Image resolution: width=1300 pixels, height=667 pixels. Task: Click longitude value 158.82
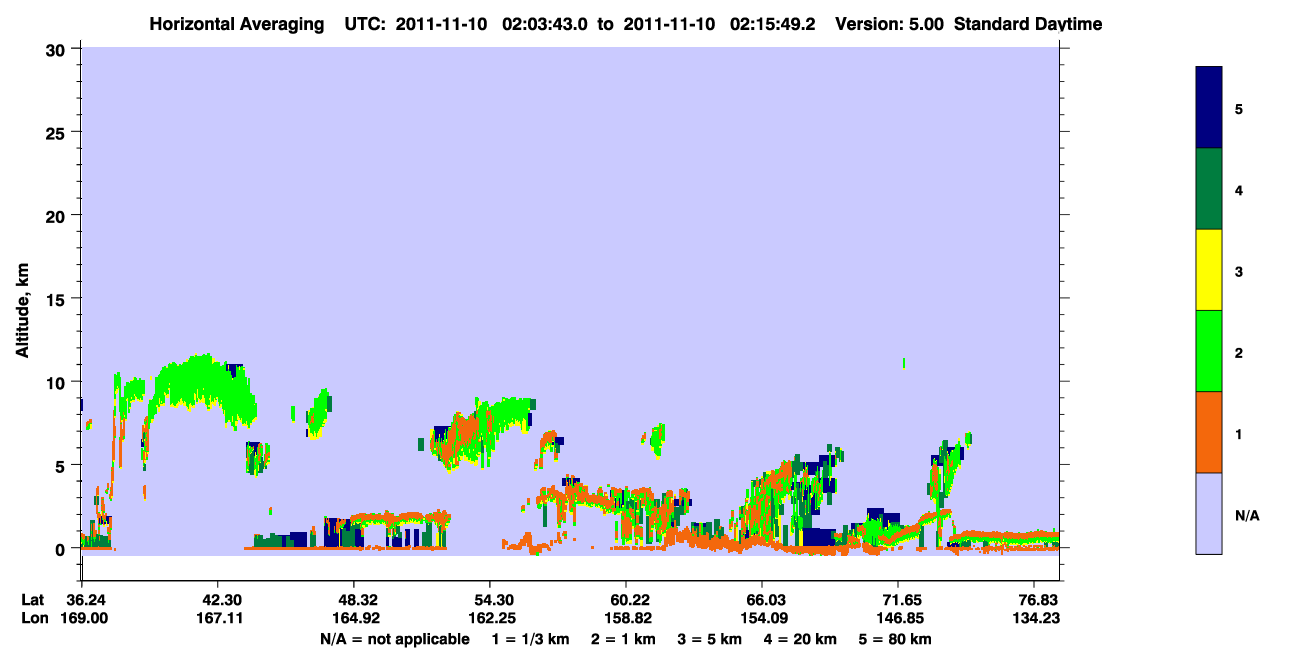pyautogui.click(x=626, y=619)
